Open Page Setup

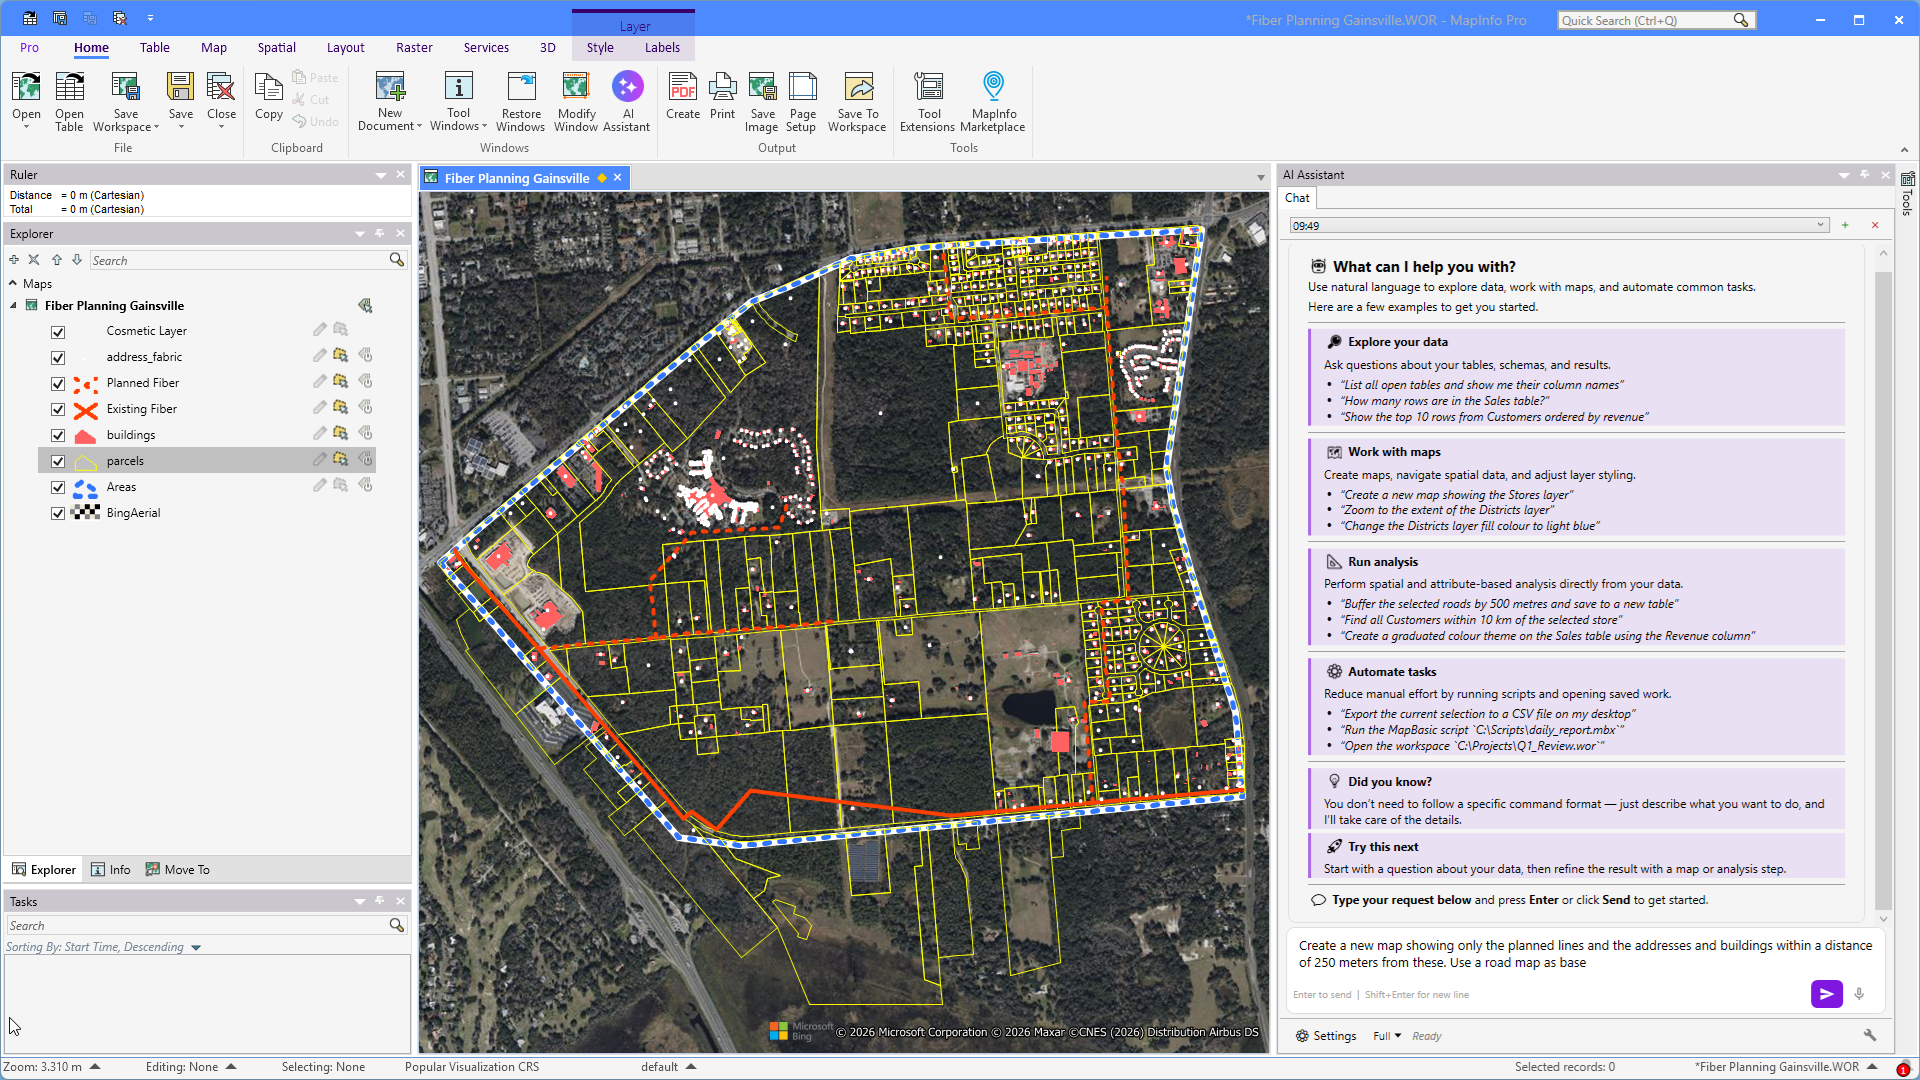[x=802, y=101]
